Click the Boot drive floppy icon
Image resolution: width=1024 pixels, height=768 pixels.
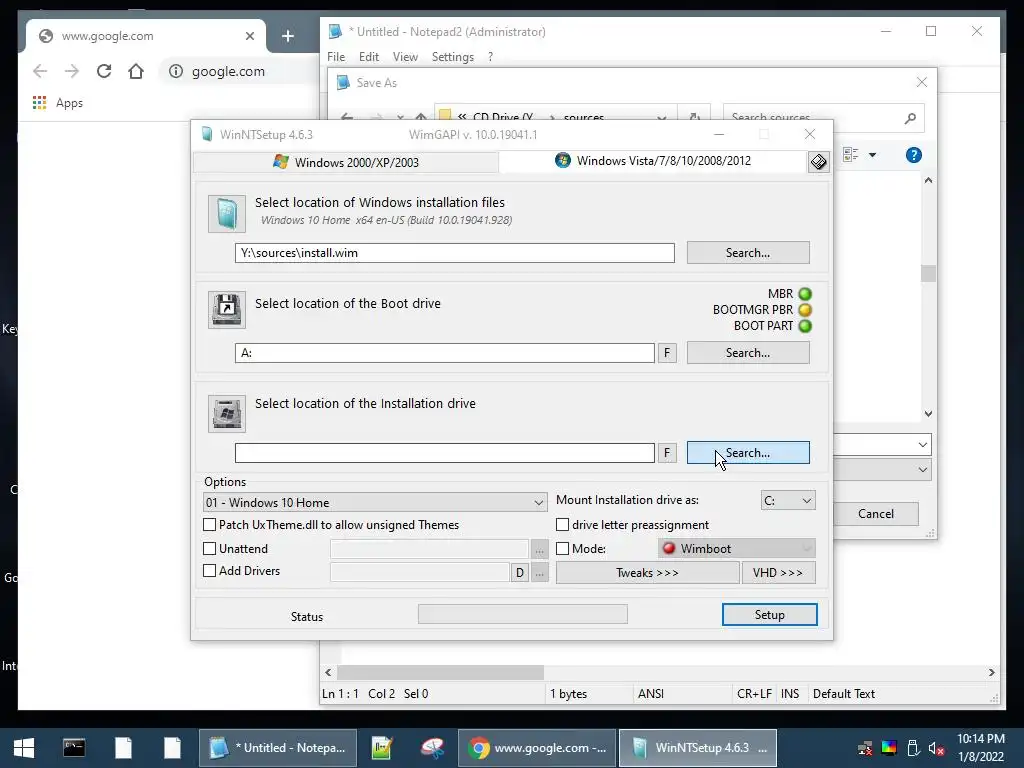[x=227, y=309]
